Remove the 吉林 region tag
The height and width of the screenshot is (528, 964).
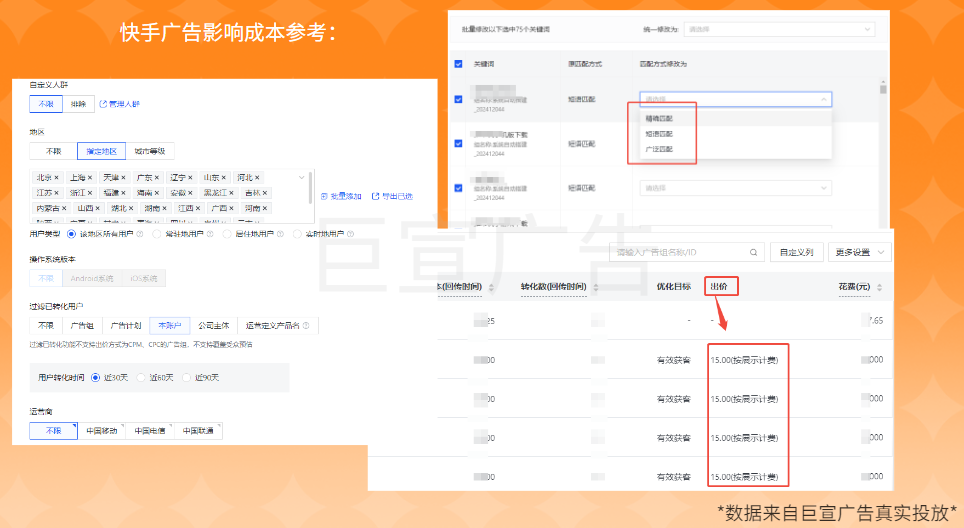pyautogui.click(x=265, y=193)
